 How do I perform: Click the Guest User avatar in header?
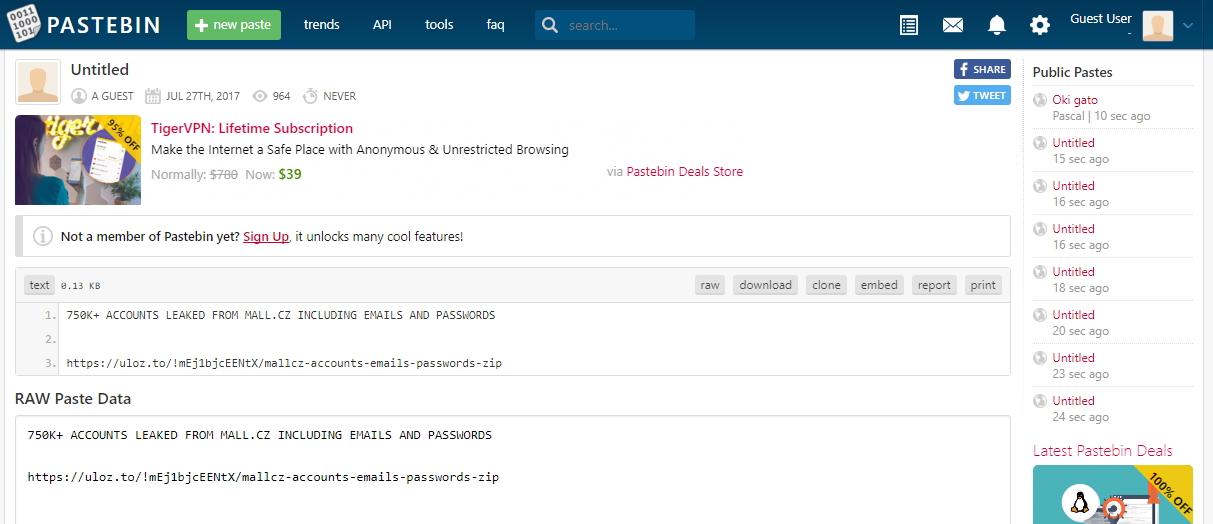(x=1158, y=25)
